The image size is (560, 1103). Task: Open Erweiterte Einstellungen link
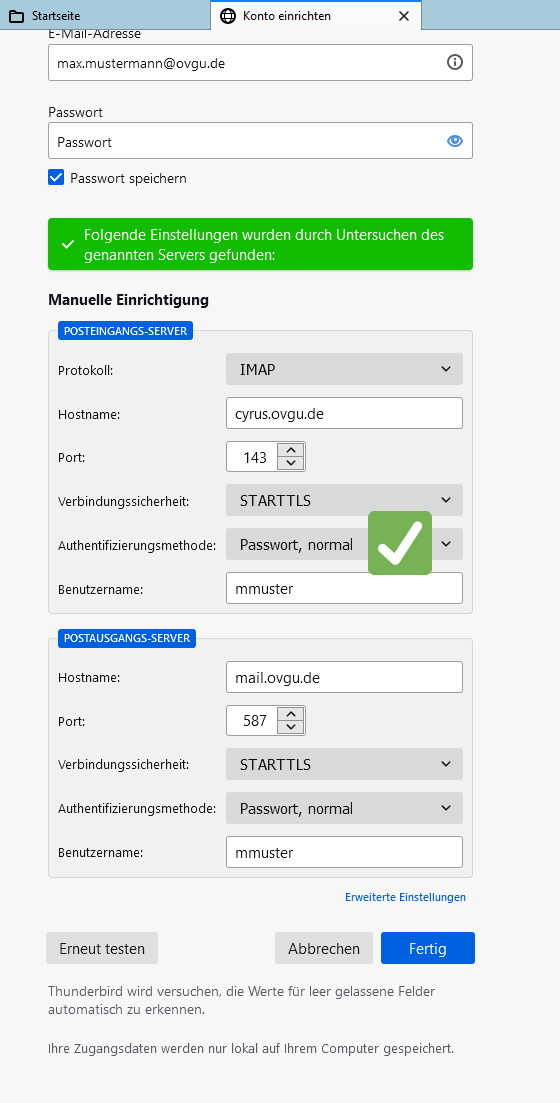pos(405,897)
